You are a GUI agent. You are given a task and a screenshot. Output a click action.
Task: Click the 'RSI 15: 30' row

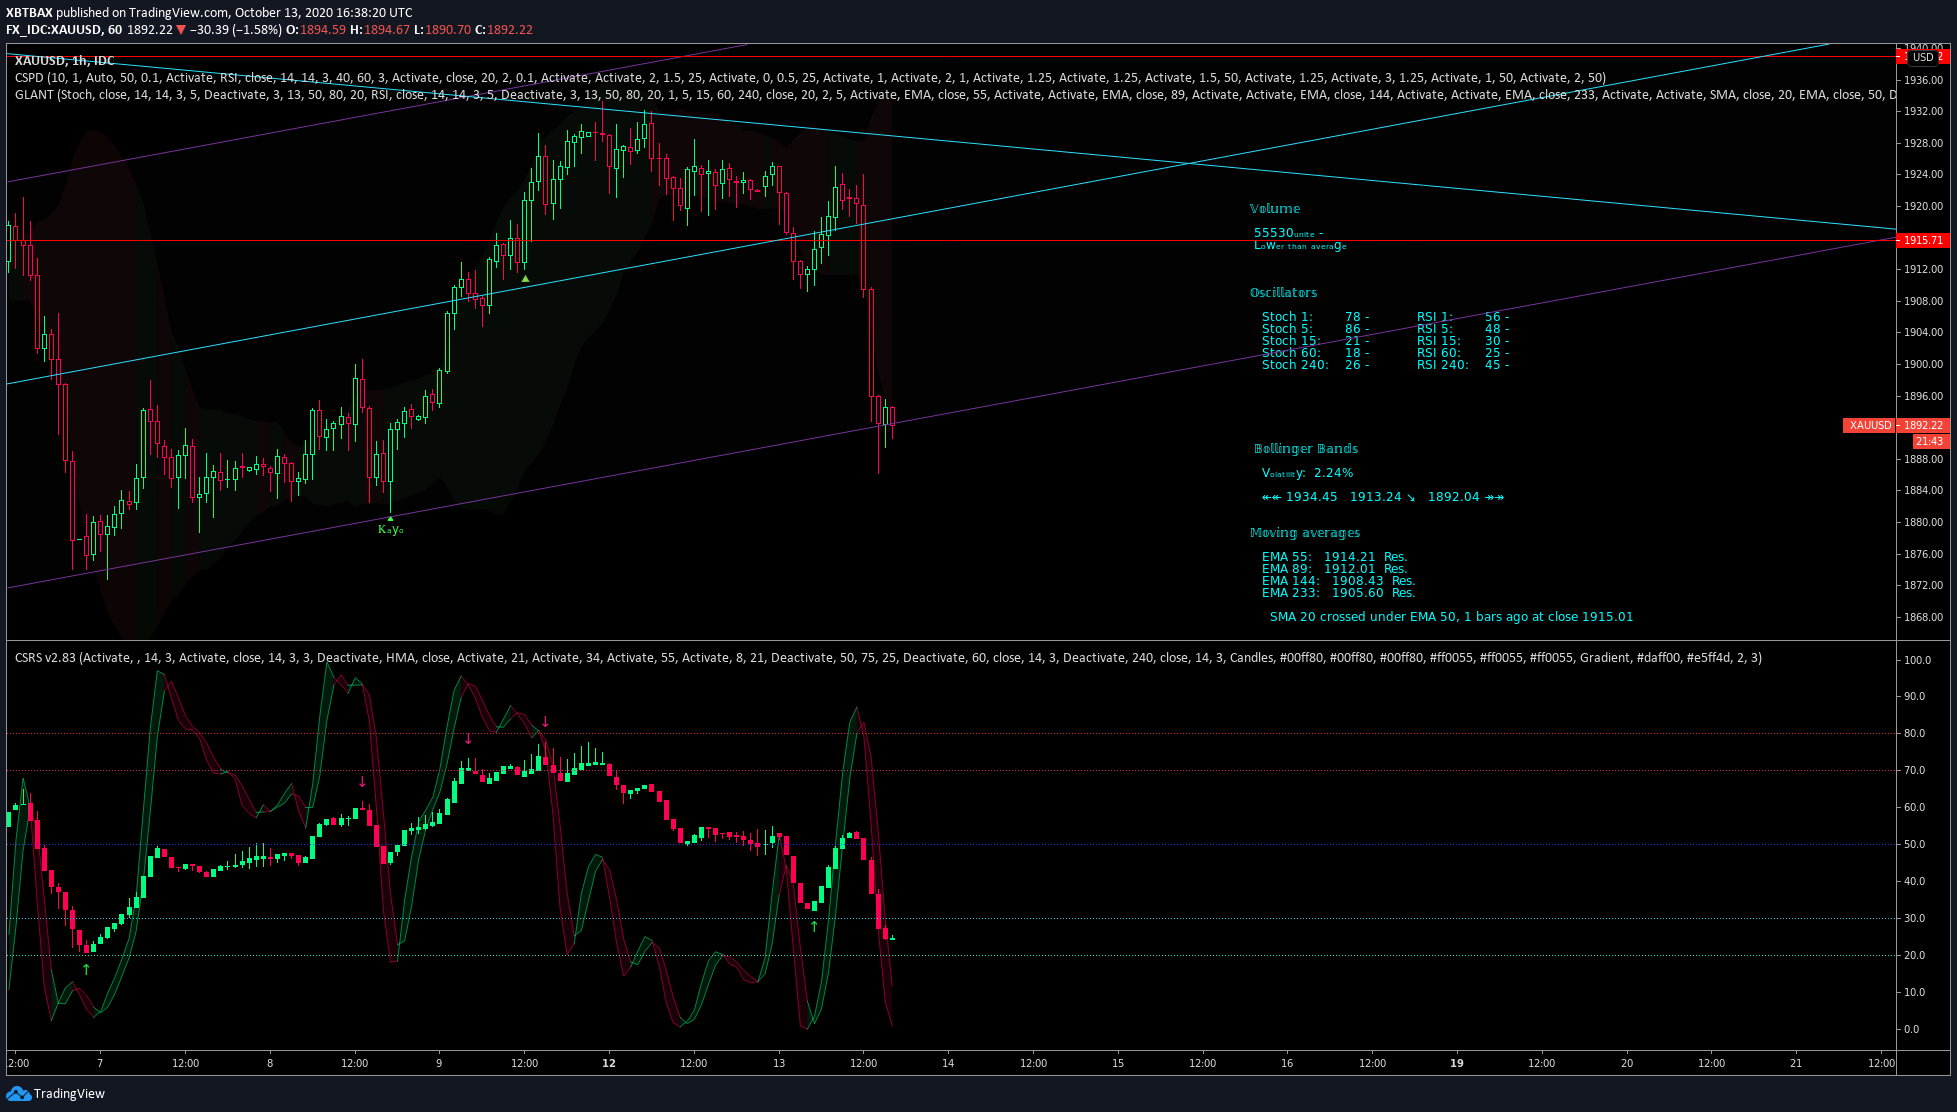1463,341
